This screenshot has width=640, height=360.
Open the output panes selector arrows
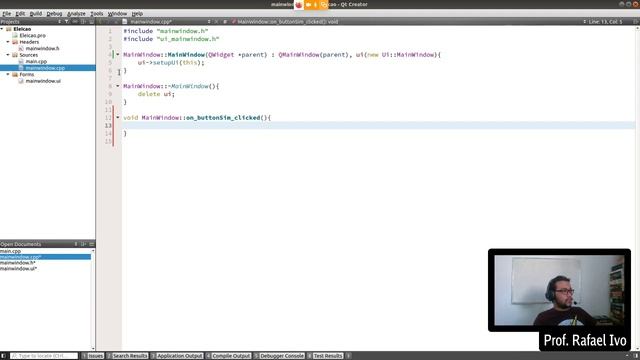(349, 356)
